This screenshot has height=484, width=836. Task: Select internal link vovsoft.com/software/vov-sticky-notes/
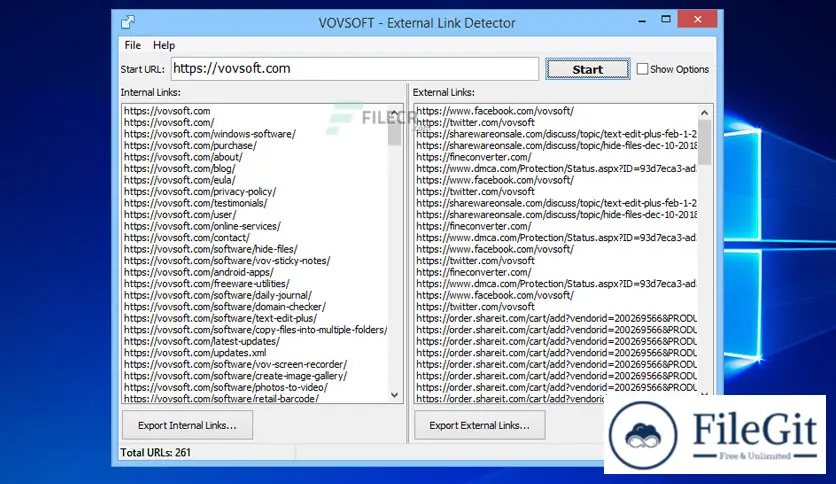[x=227, y=261]
